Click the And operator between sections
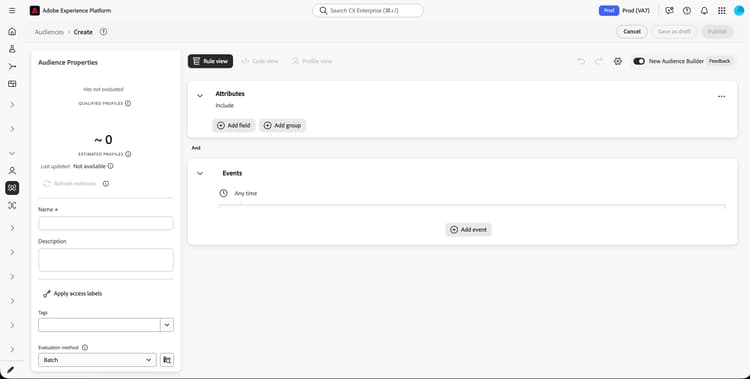 coord(196,148)
